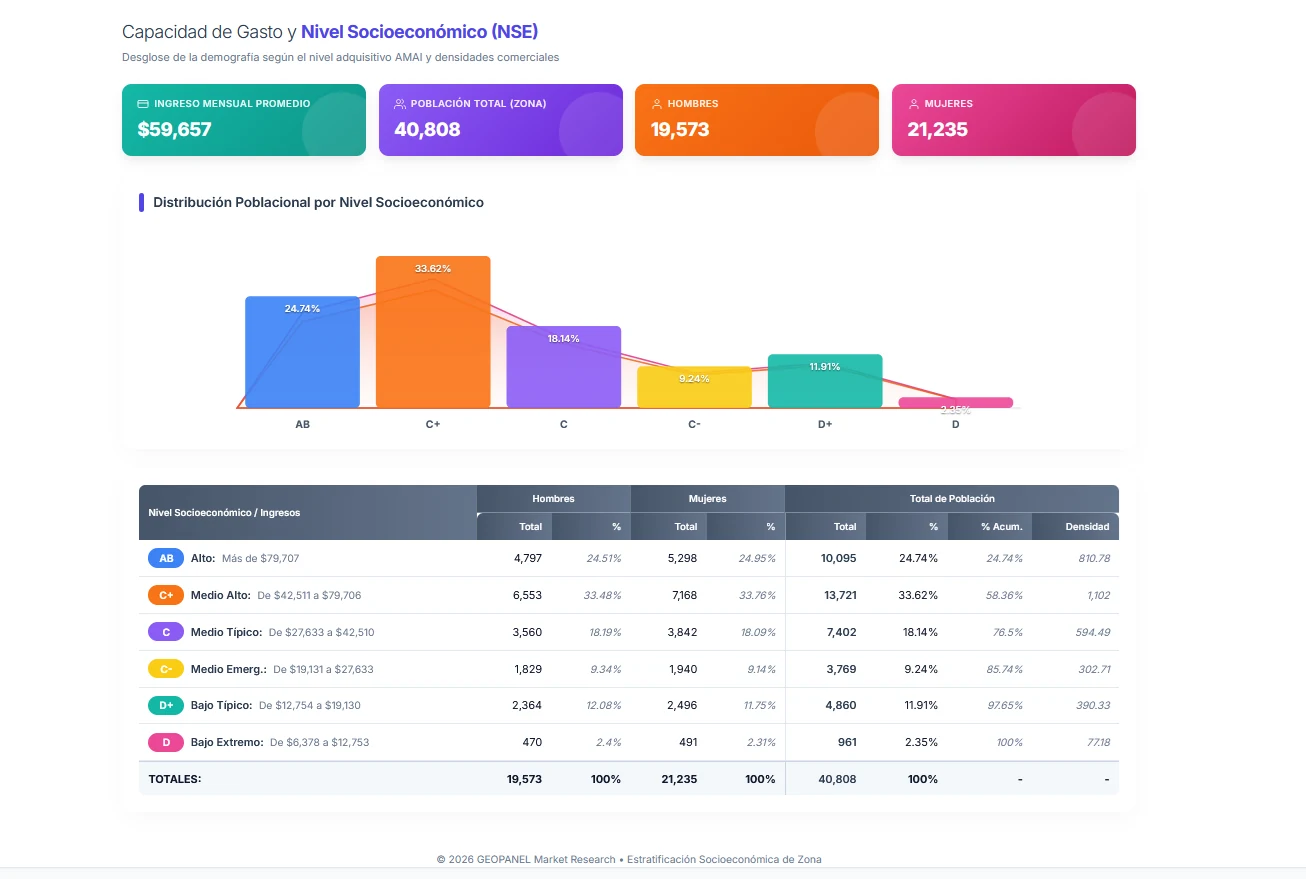The width and height of the screenshot is (1306, 879).
Task: Select the orange C+ bar in the chart
Action: coord(433,332)
